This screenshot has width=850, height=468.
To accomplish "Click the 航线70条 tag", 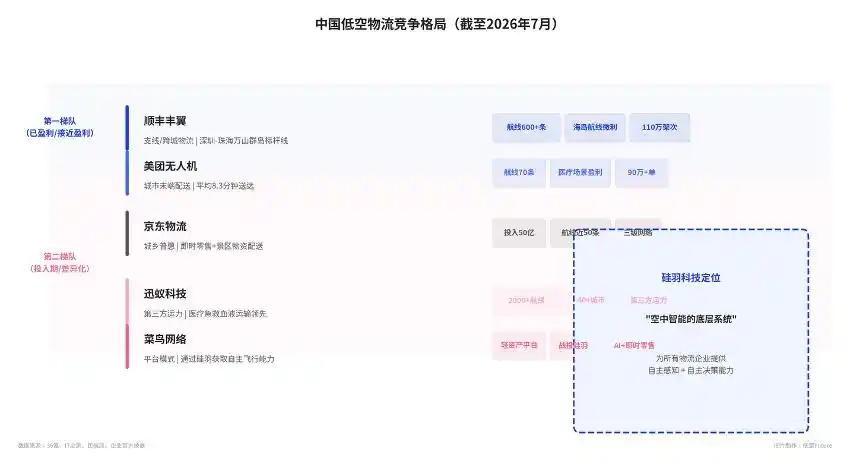I will (x=519, y=172).
